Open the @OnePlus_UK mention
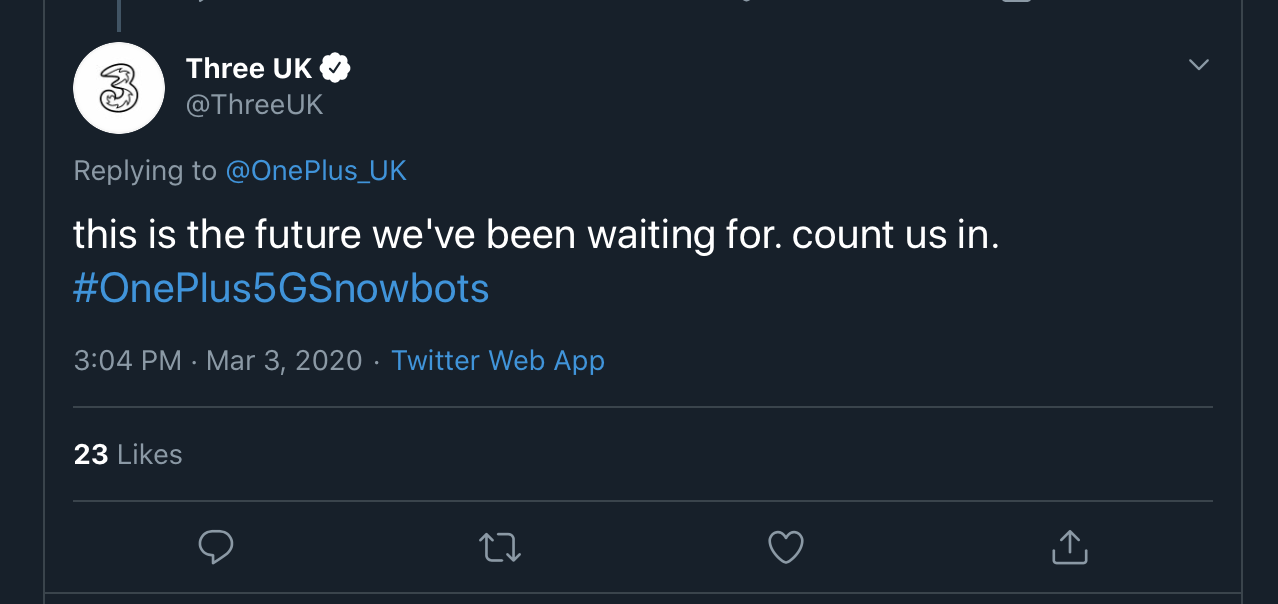This screenshot has width=1278, height=604. (316, 171)
